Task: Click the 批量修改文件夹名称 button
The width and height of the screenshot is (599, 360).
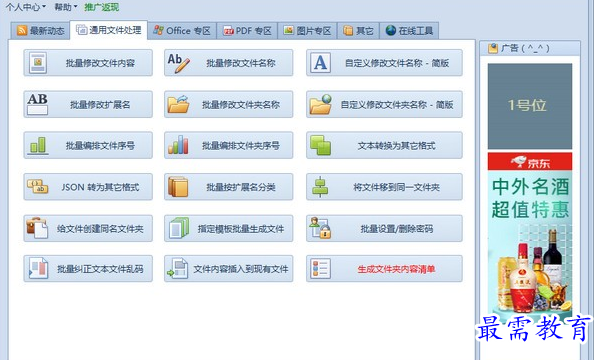Action: pyautogui.click(x=229, y=104)
